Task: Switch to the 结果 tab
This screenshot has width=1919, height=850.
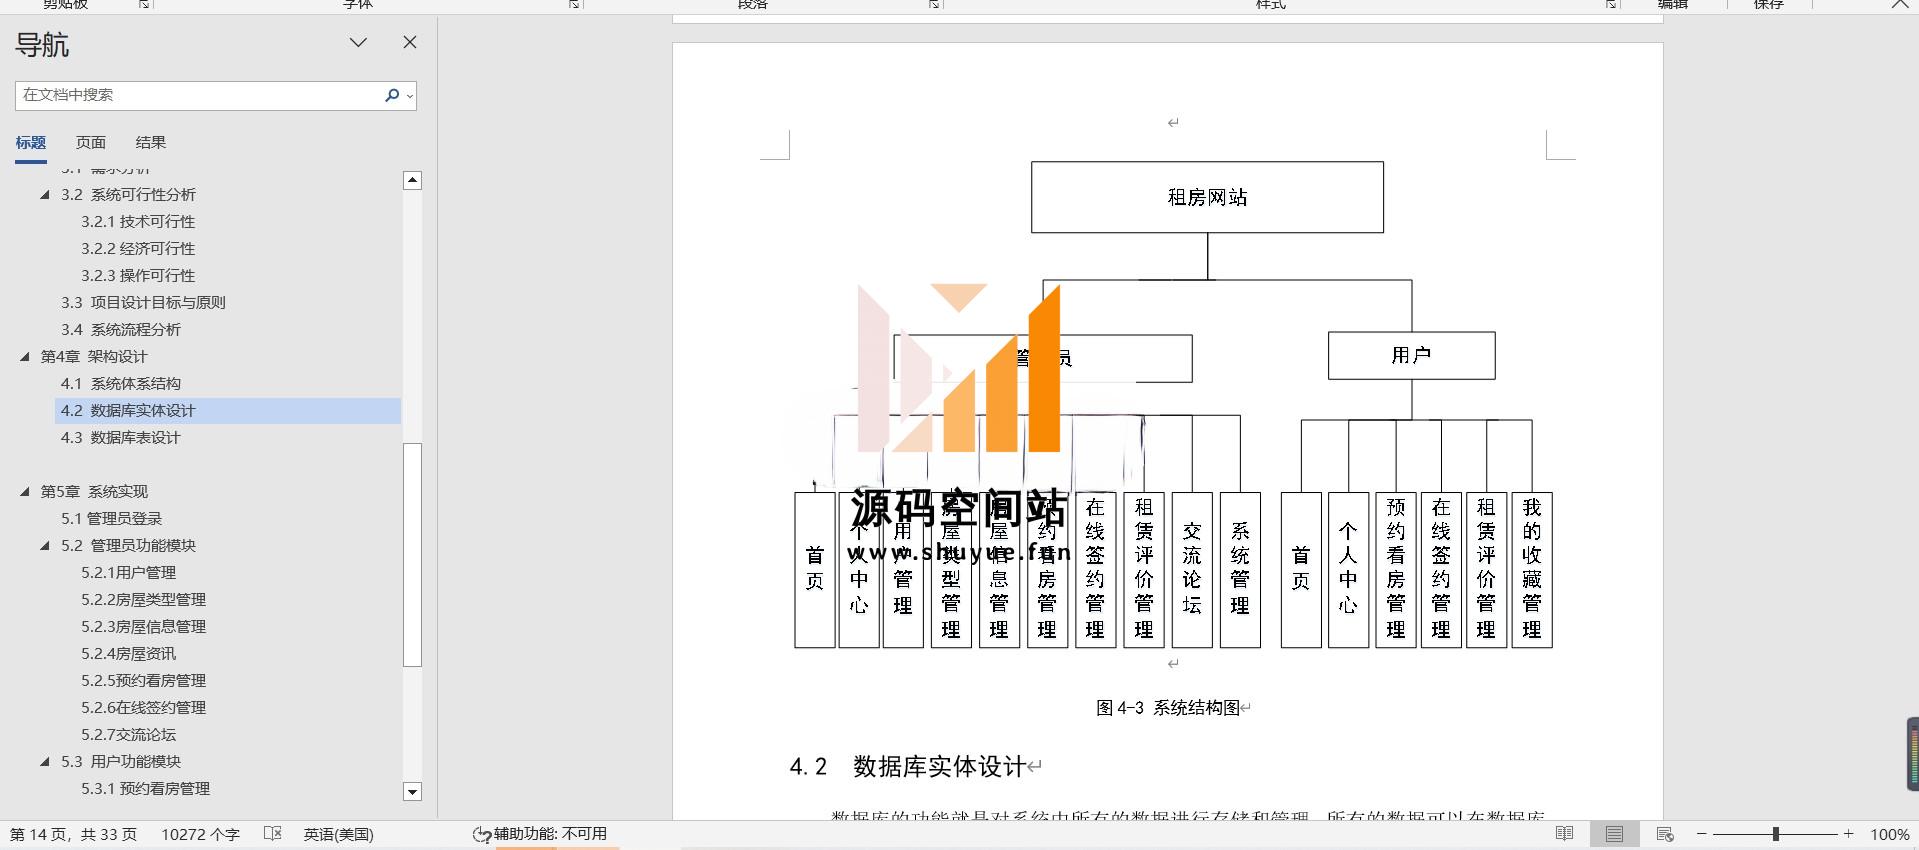Action: (x=151, y=143)
